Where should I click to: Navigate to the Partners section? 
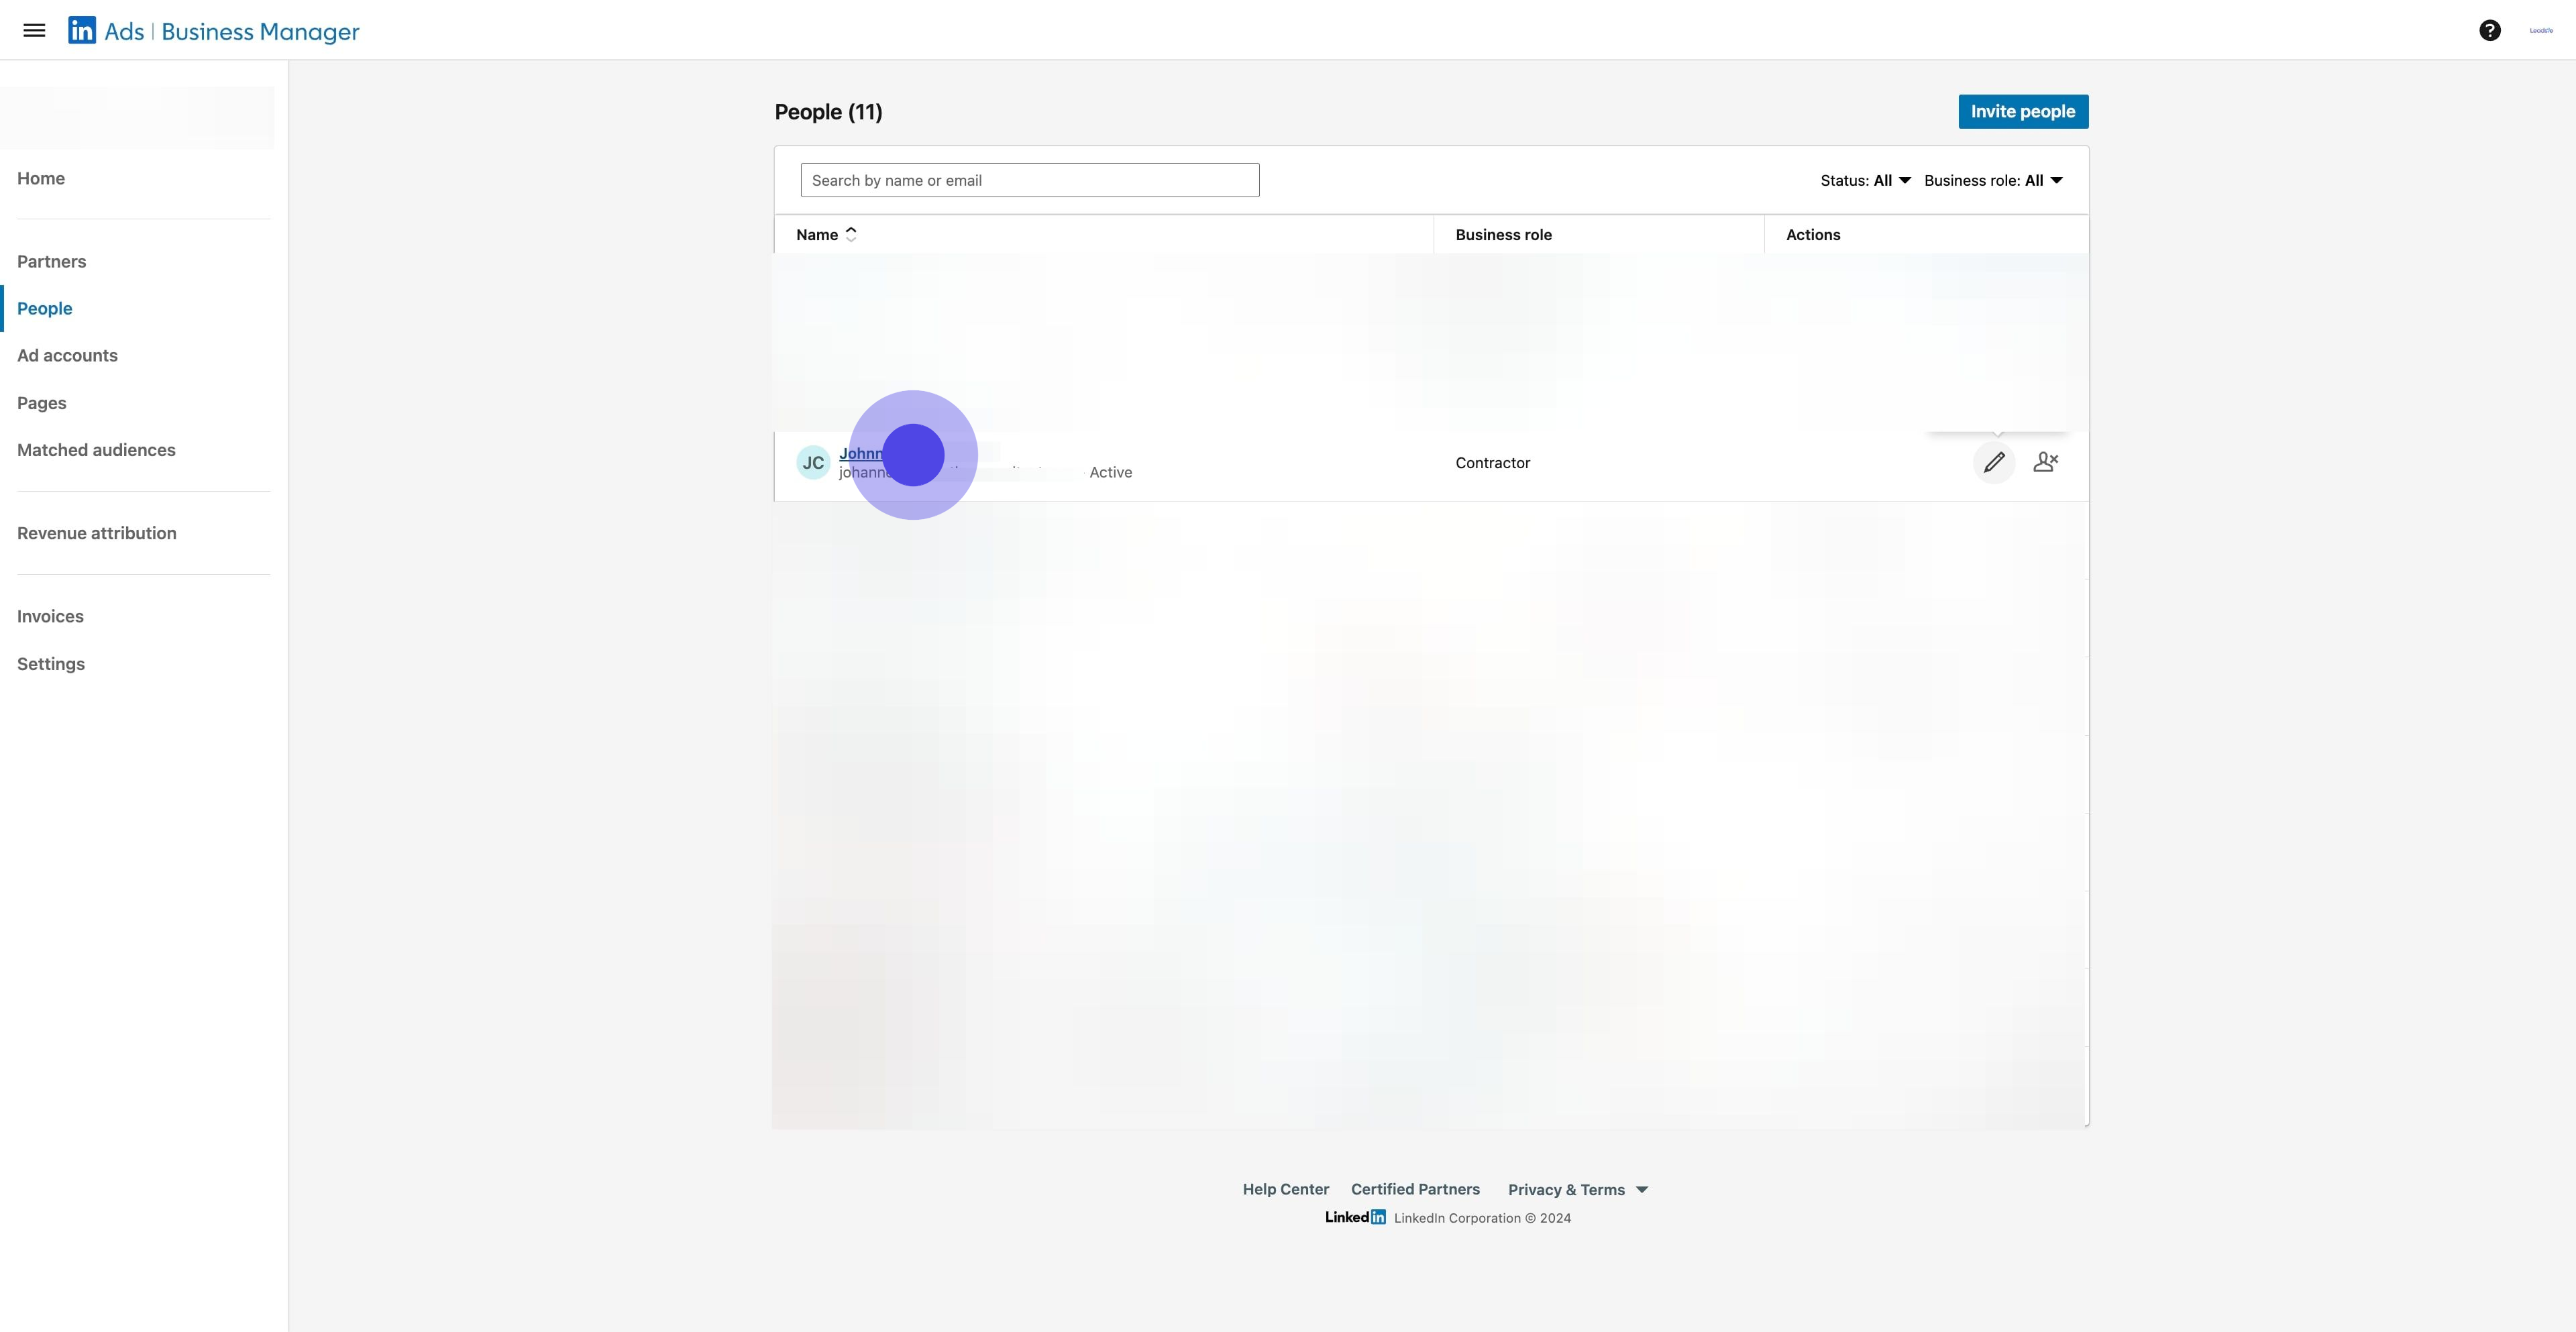click(x=51, y=261)
